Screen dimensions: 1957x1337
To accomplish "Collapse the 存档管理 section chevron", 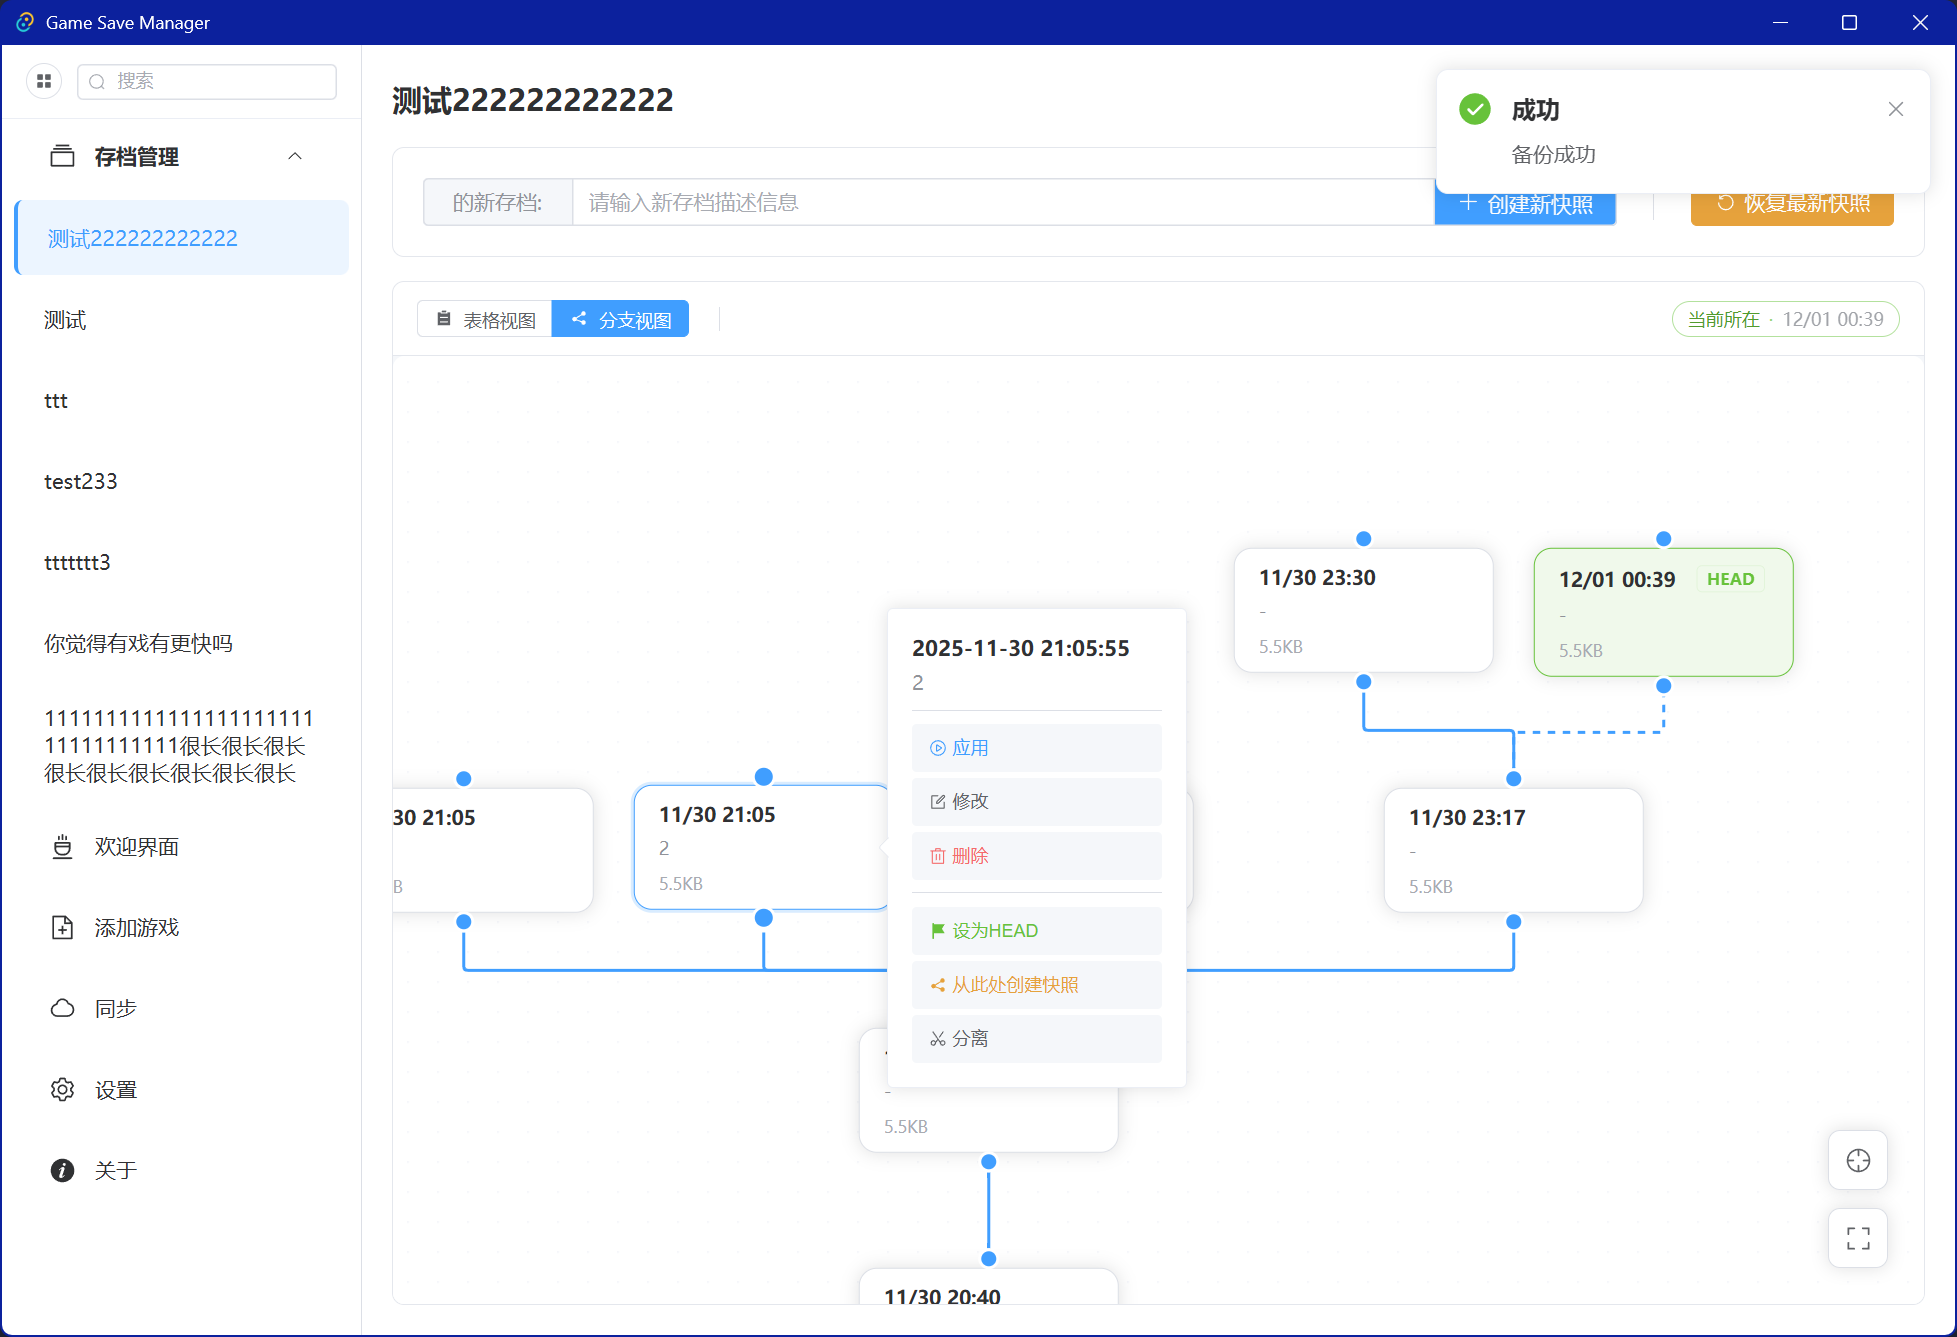I will pos(295,156).
